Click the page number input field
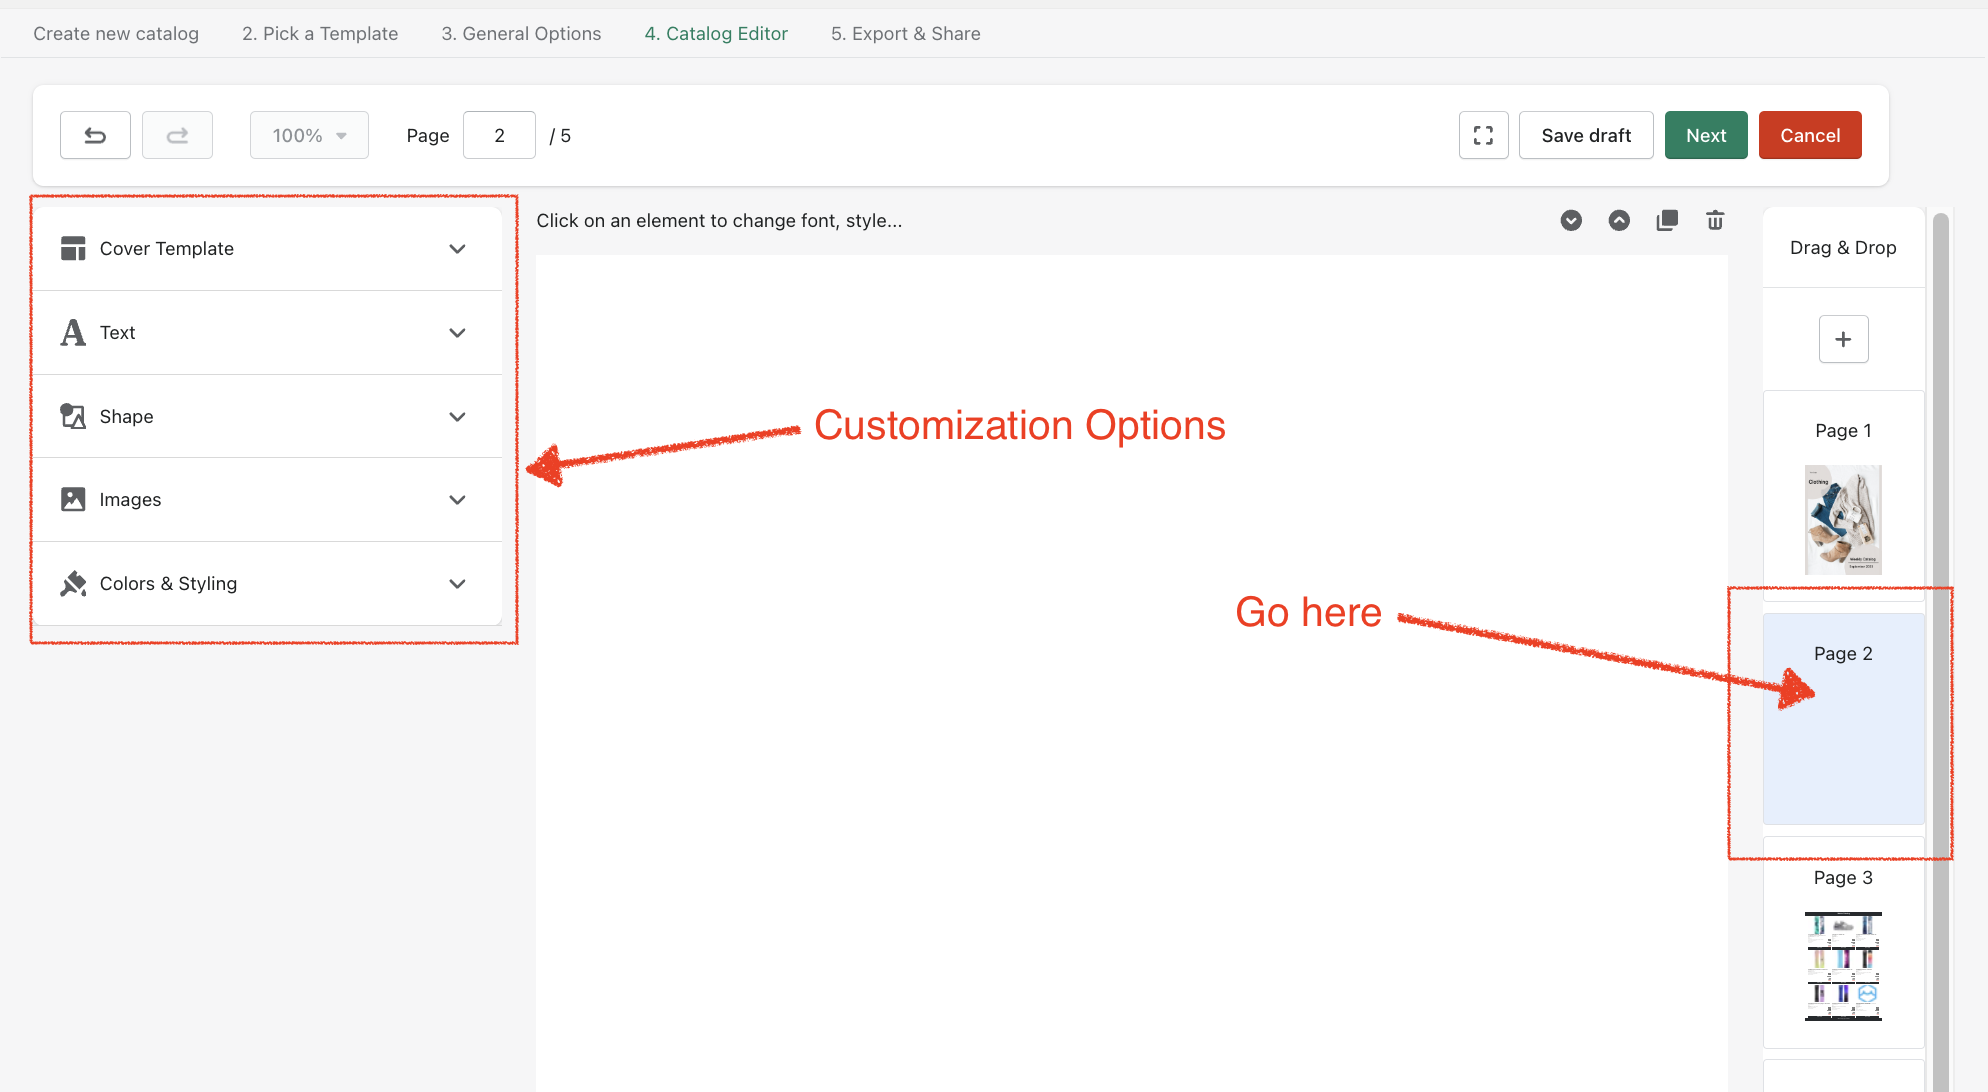 click(499, 135)
